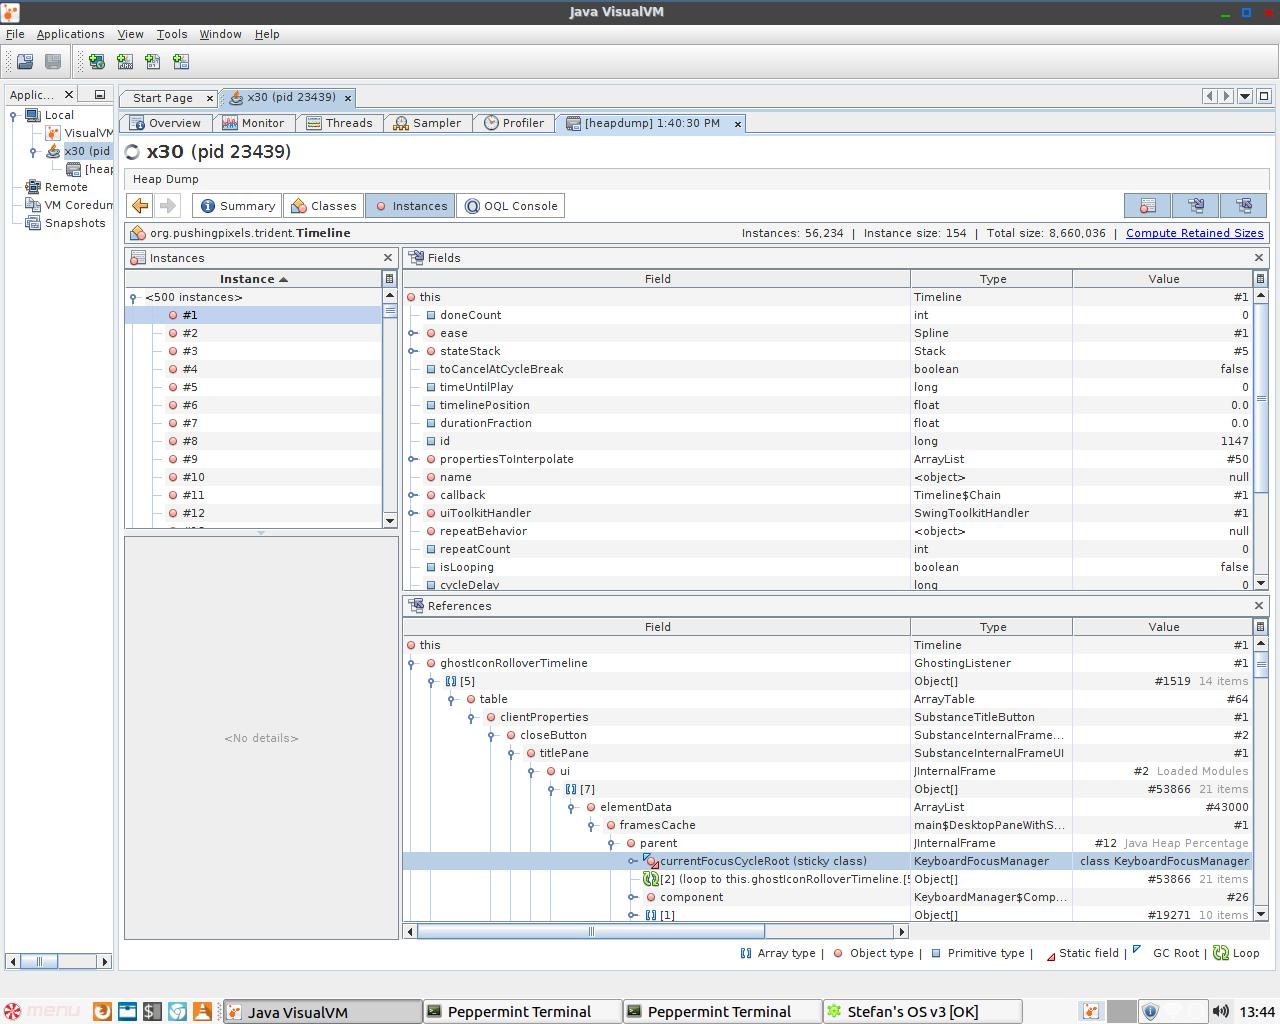This screenshot has width=1280, height=1024.
Task: Open the OQL Console view
Action: pos(511,206)
